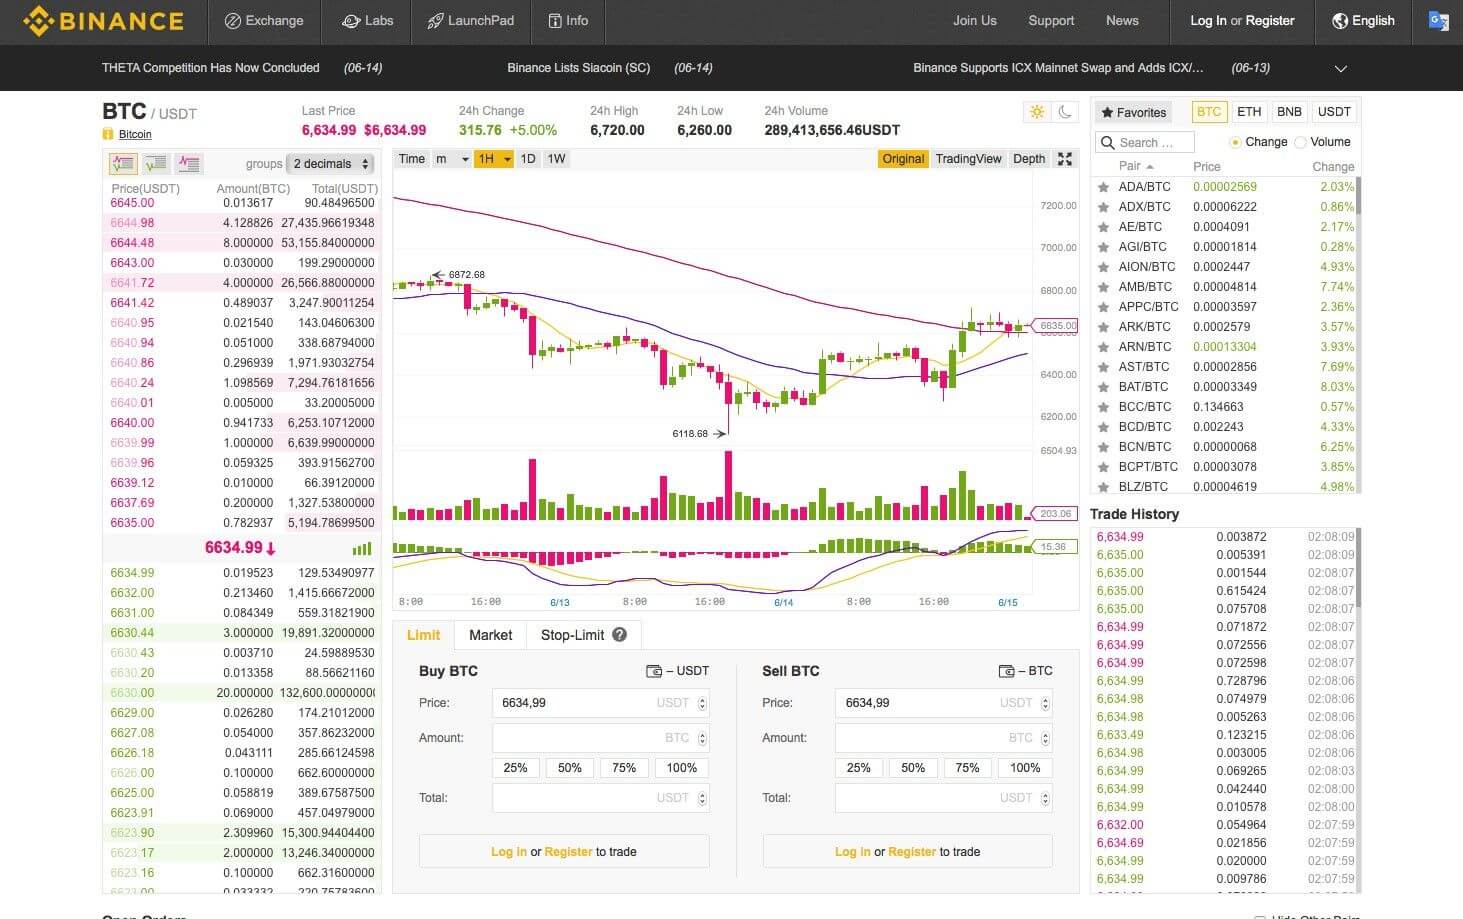Select the USDT market tab
The image size is (1463, 919).
point(1334,112)
